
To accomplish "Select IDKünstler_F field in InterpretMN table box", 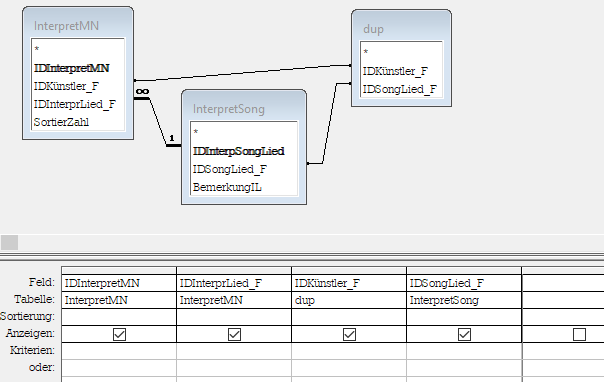I will click(66, 86).
